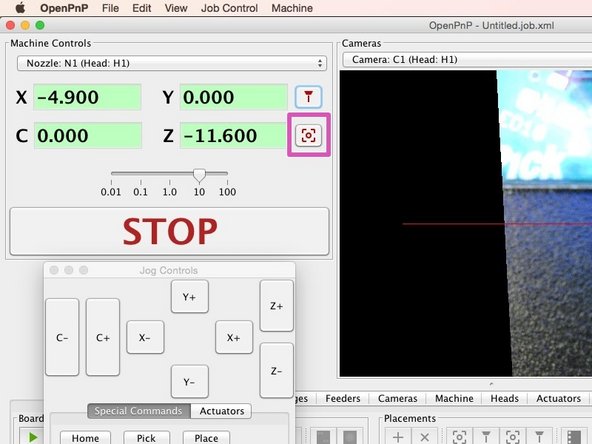Set jog increment to 0.01 tick
This screenshot has height=444, width=592.
tap(111, 192)
